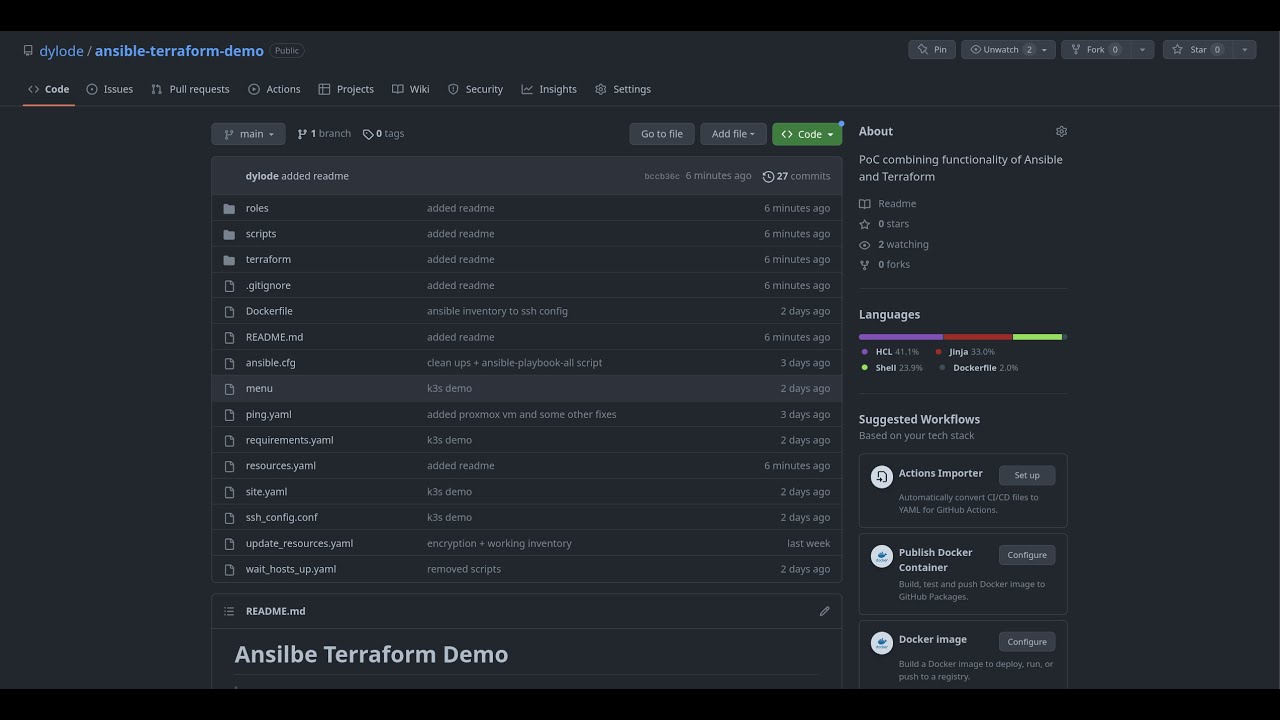The width and height of the screenshot is (1280, 720).
Task: Open the roles folder icon
Action: tap(229, 208)
